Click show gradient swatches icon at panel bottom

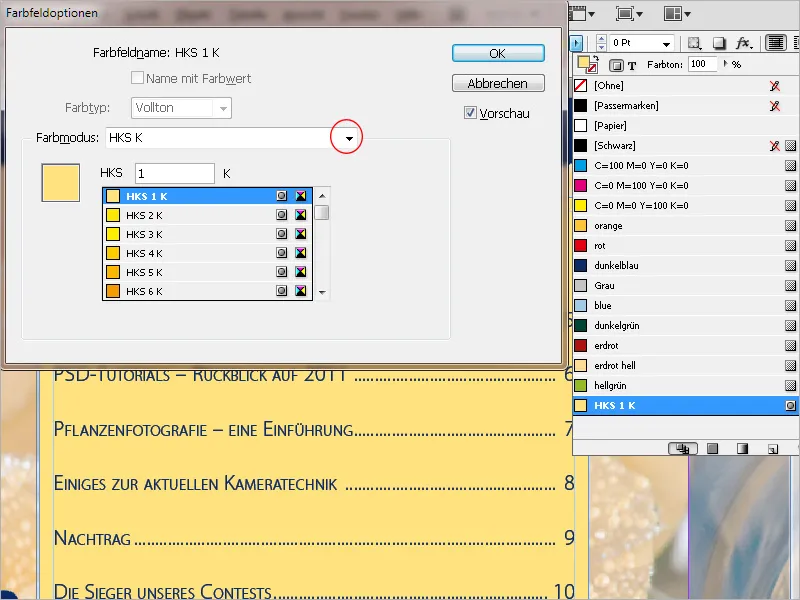coord(742,448)
